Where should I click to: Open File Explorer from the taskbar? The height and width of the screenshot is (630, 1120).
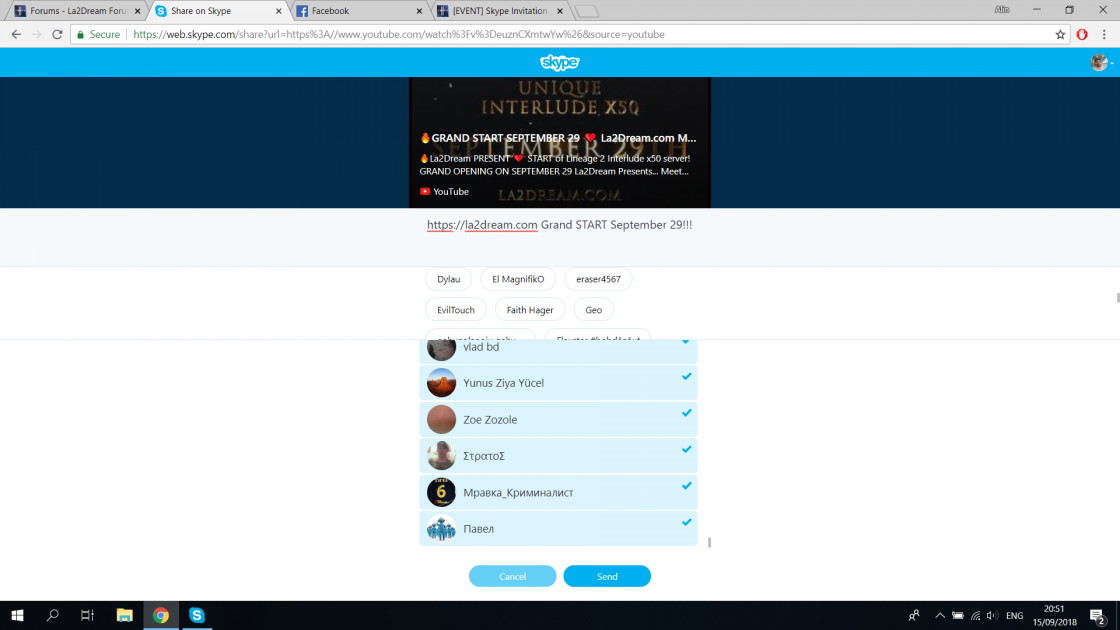[x=124, y=615]
